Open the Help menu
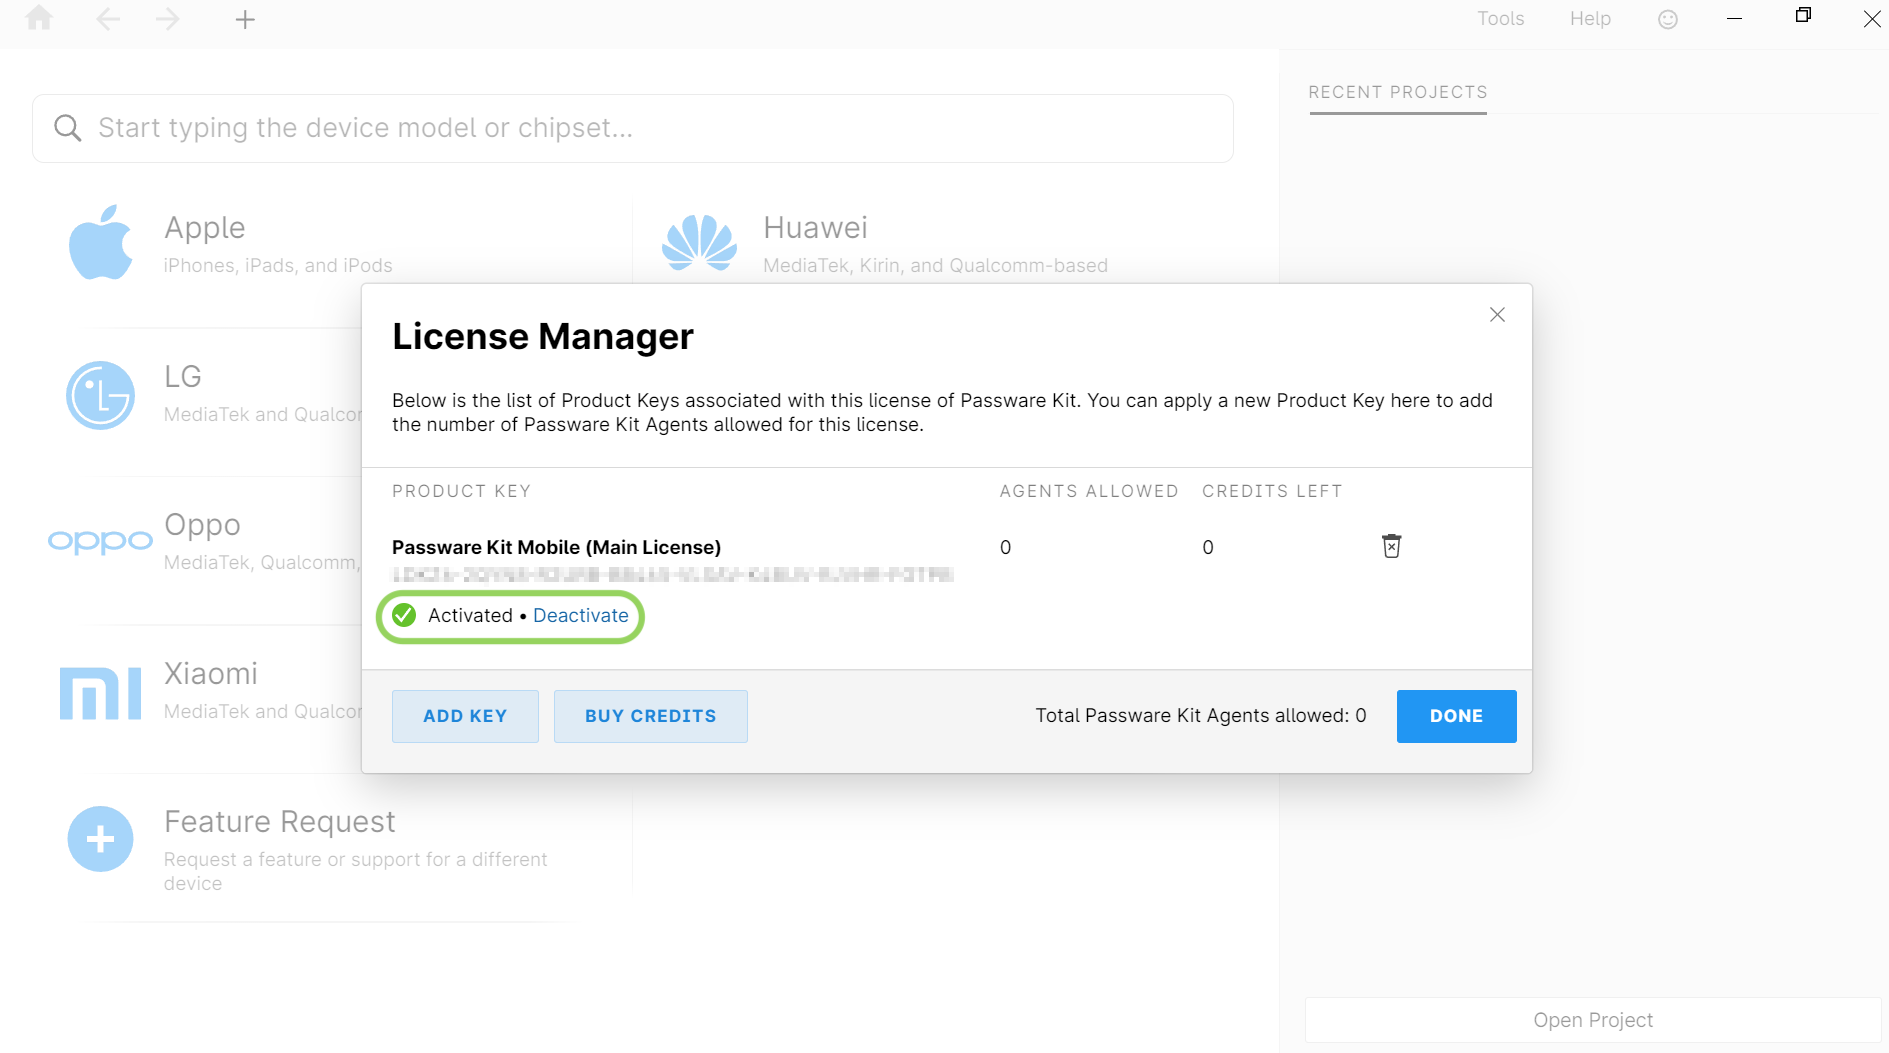This screenshot has height=1053, width=1889. coord(1590,19)
